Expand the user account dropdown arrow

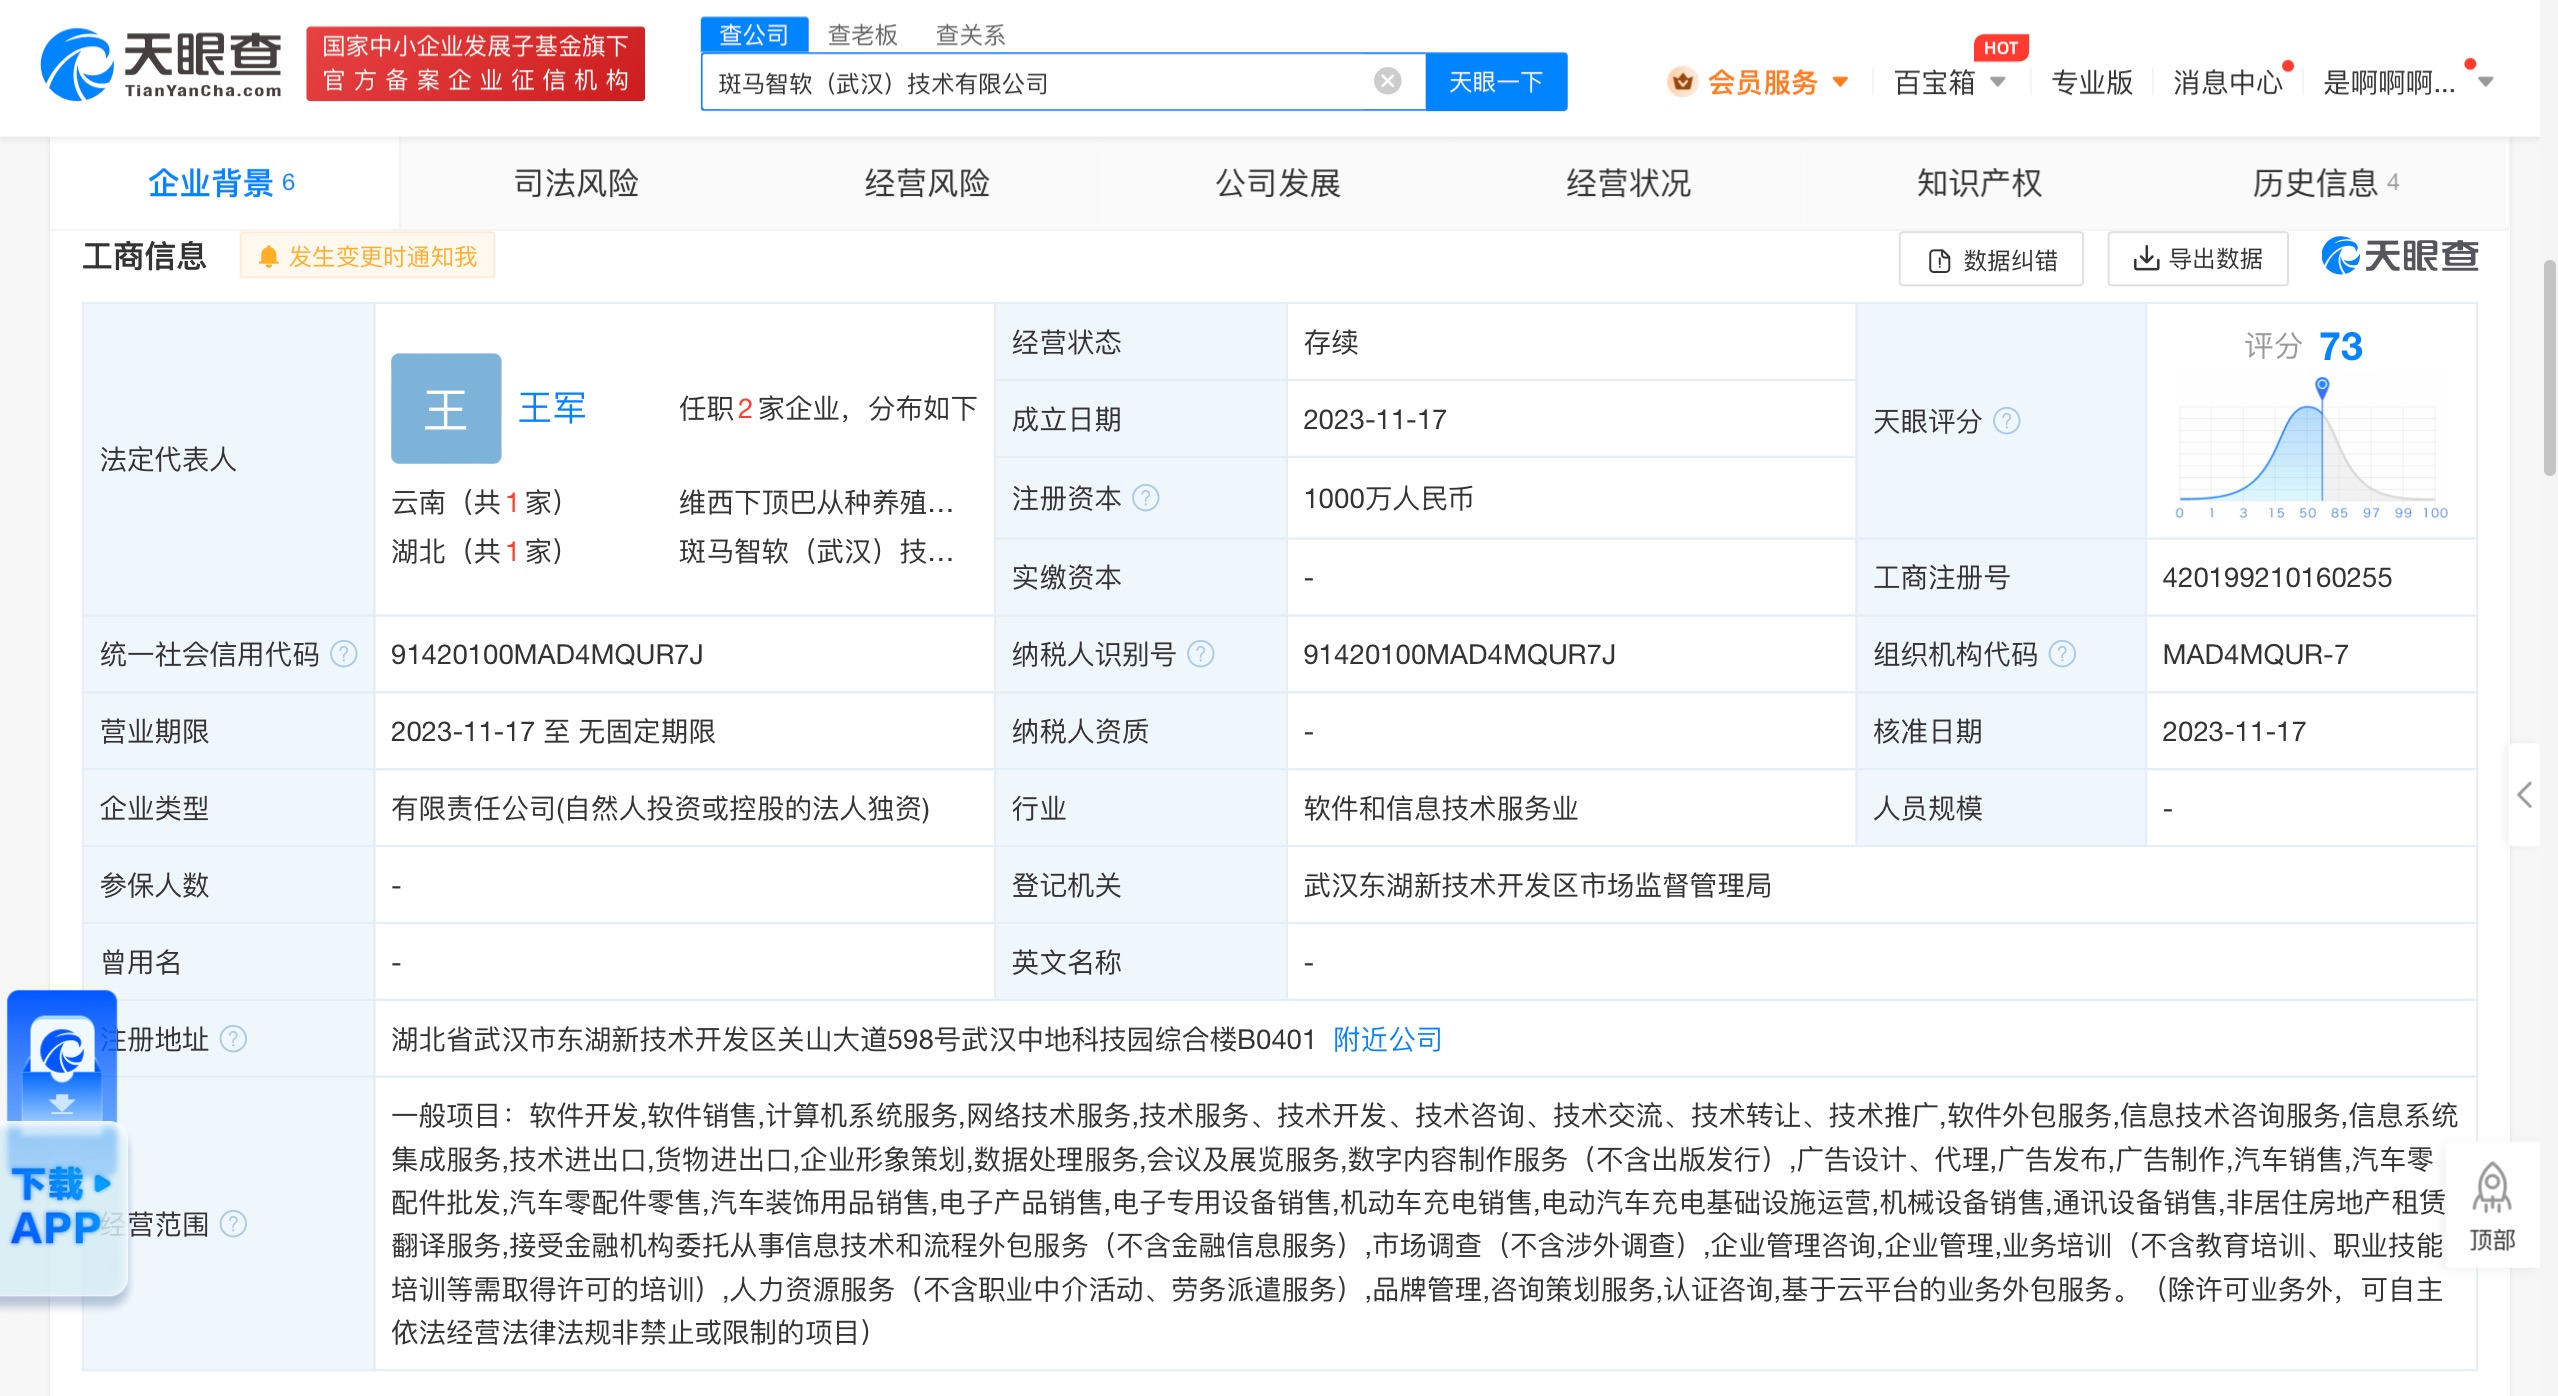click(x=2486, y=82)
